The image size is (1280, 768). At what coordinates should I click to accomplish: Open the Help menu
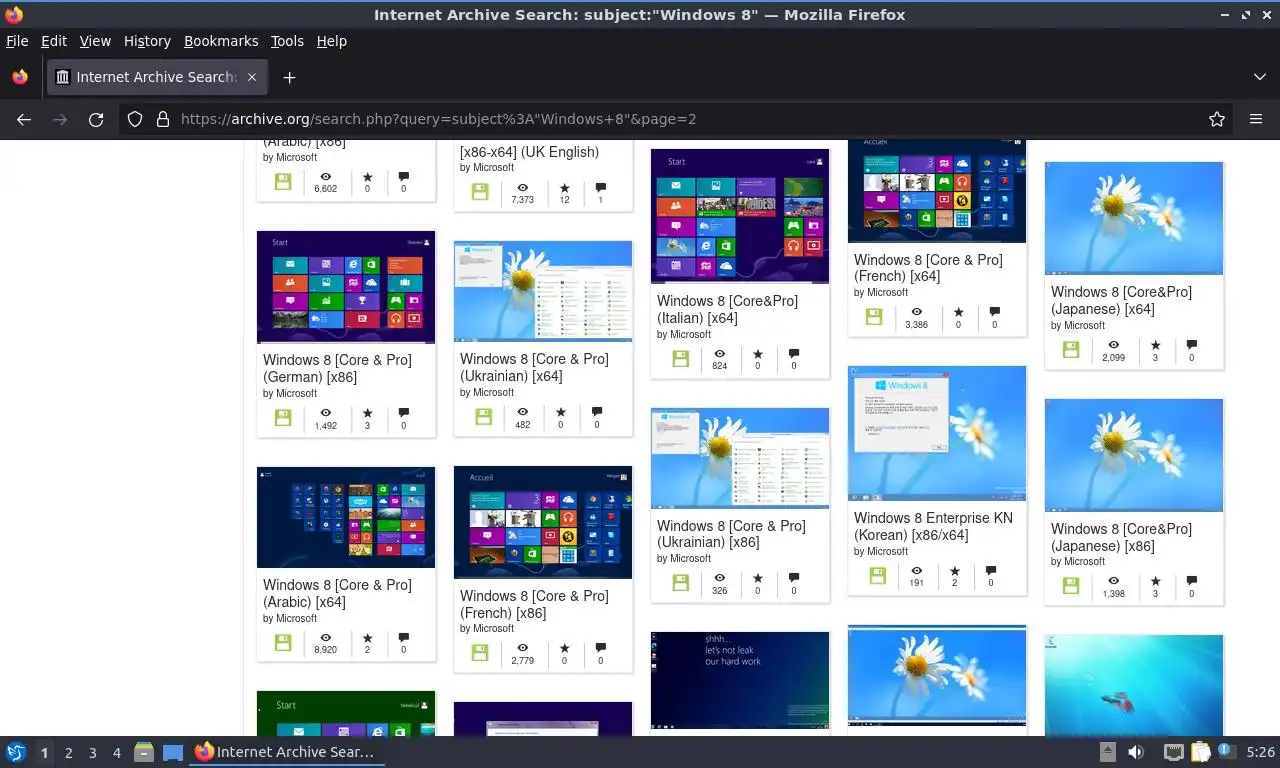(x=332, y=41)
